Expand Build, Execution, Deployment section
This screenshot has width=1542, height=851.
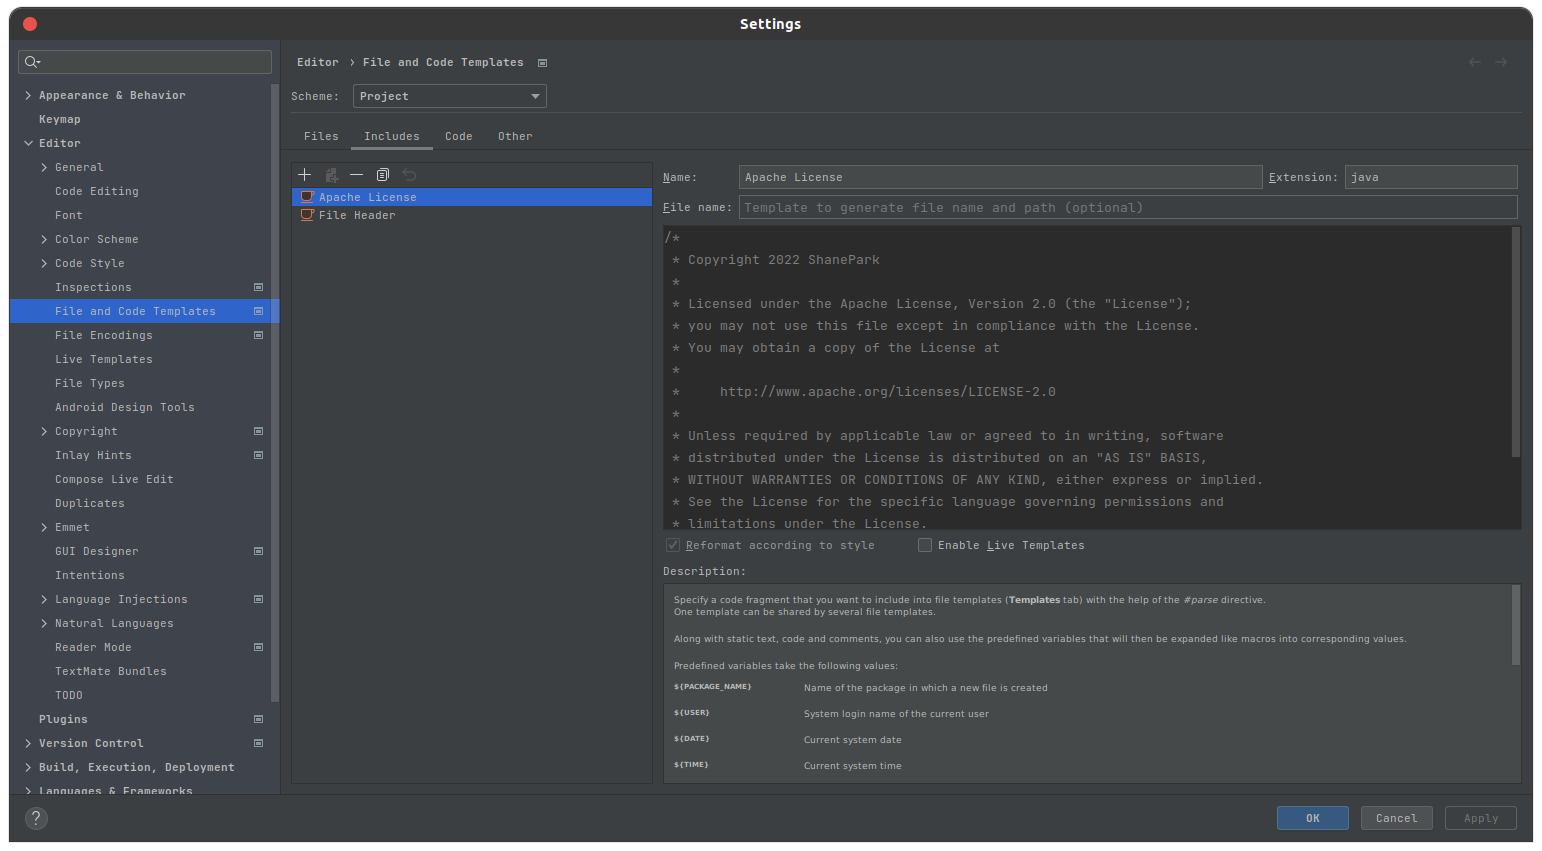point(28,767)
